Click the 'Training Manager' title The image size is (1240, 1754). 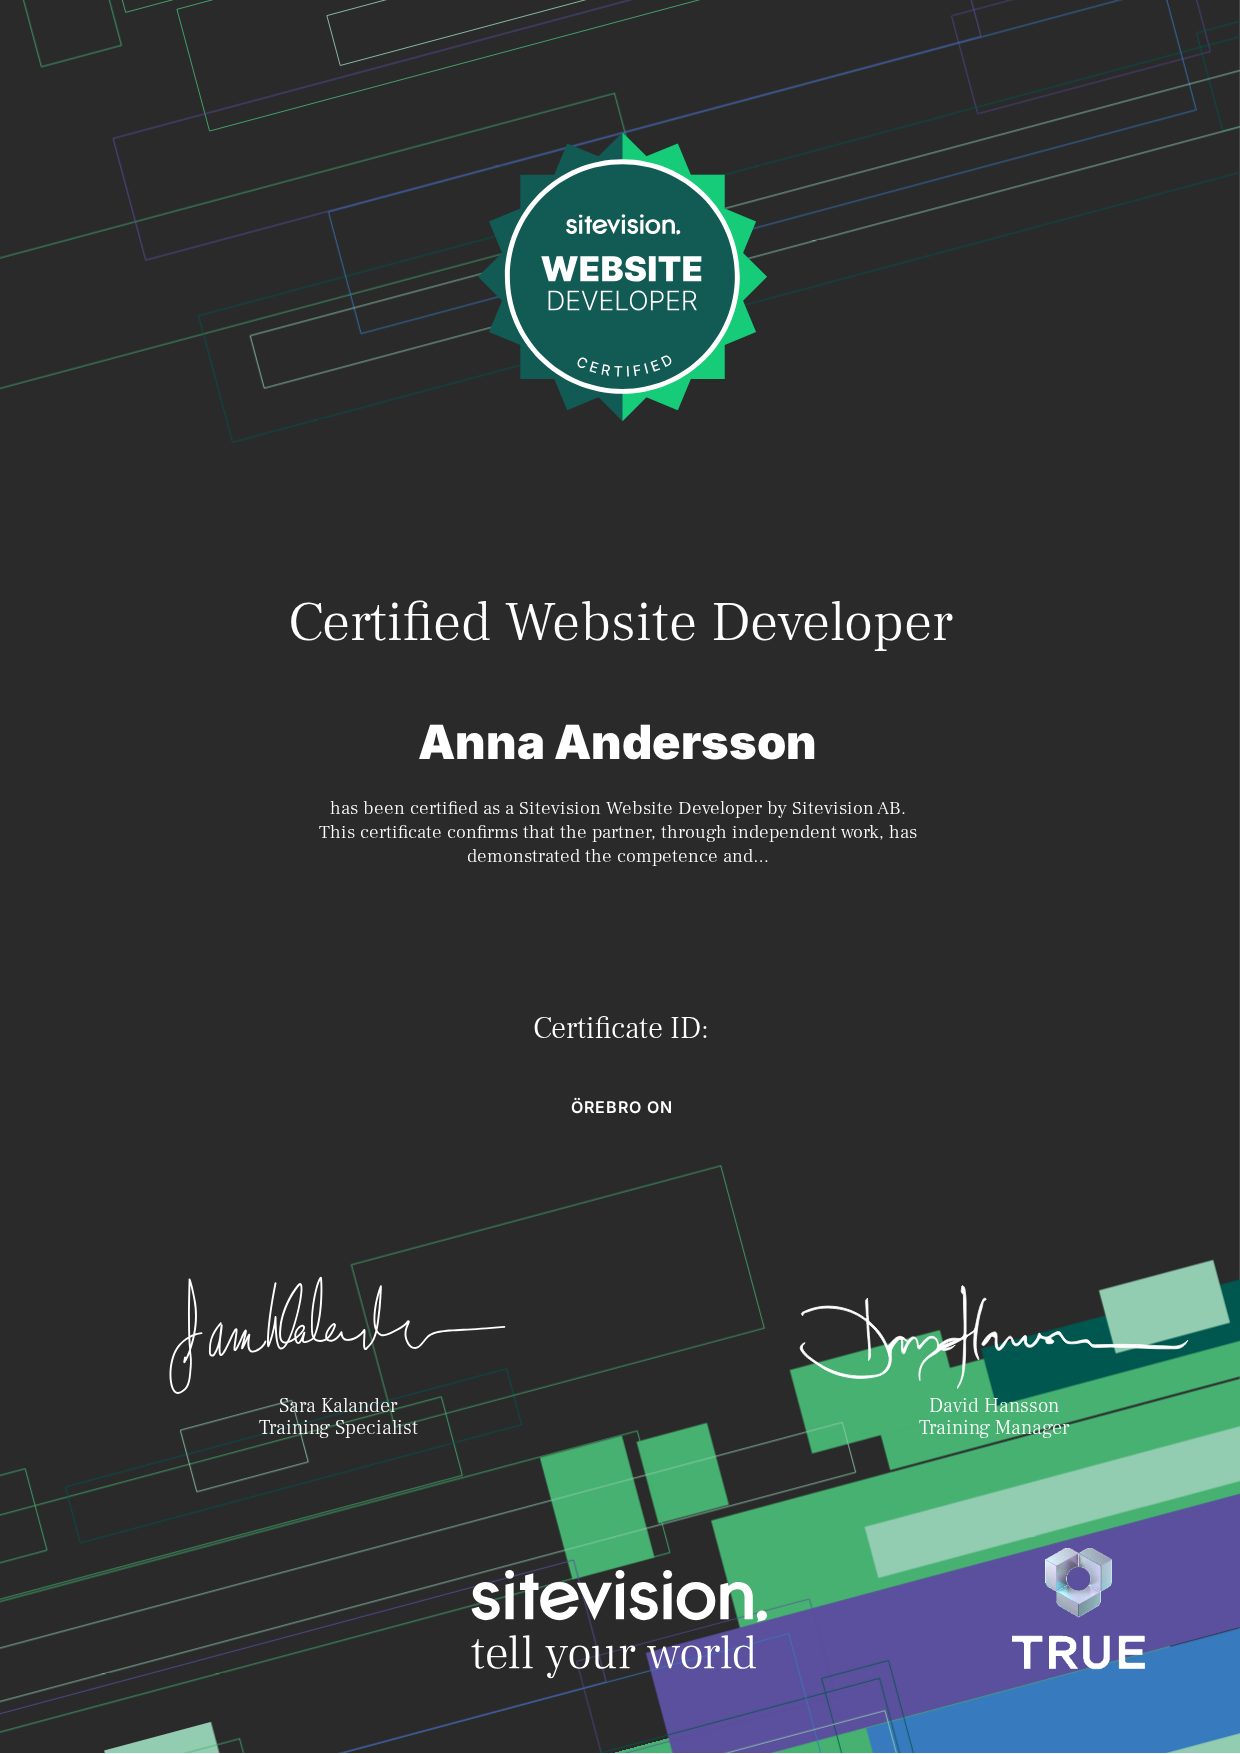coord(994,1428)
